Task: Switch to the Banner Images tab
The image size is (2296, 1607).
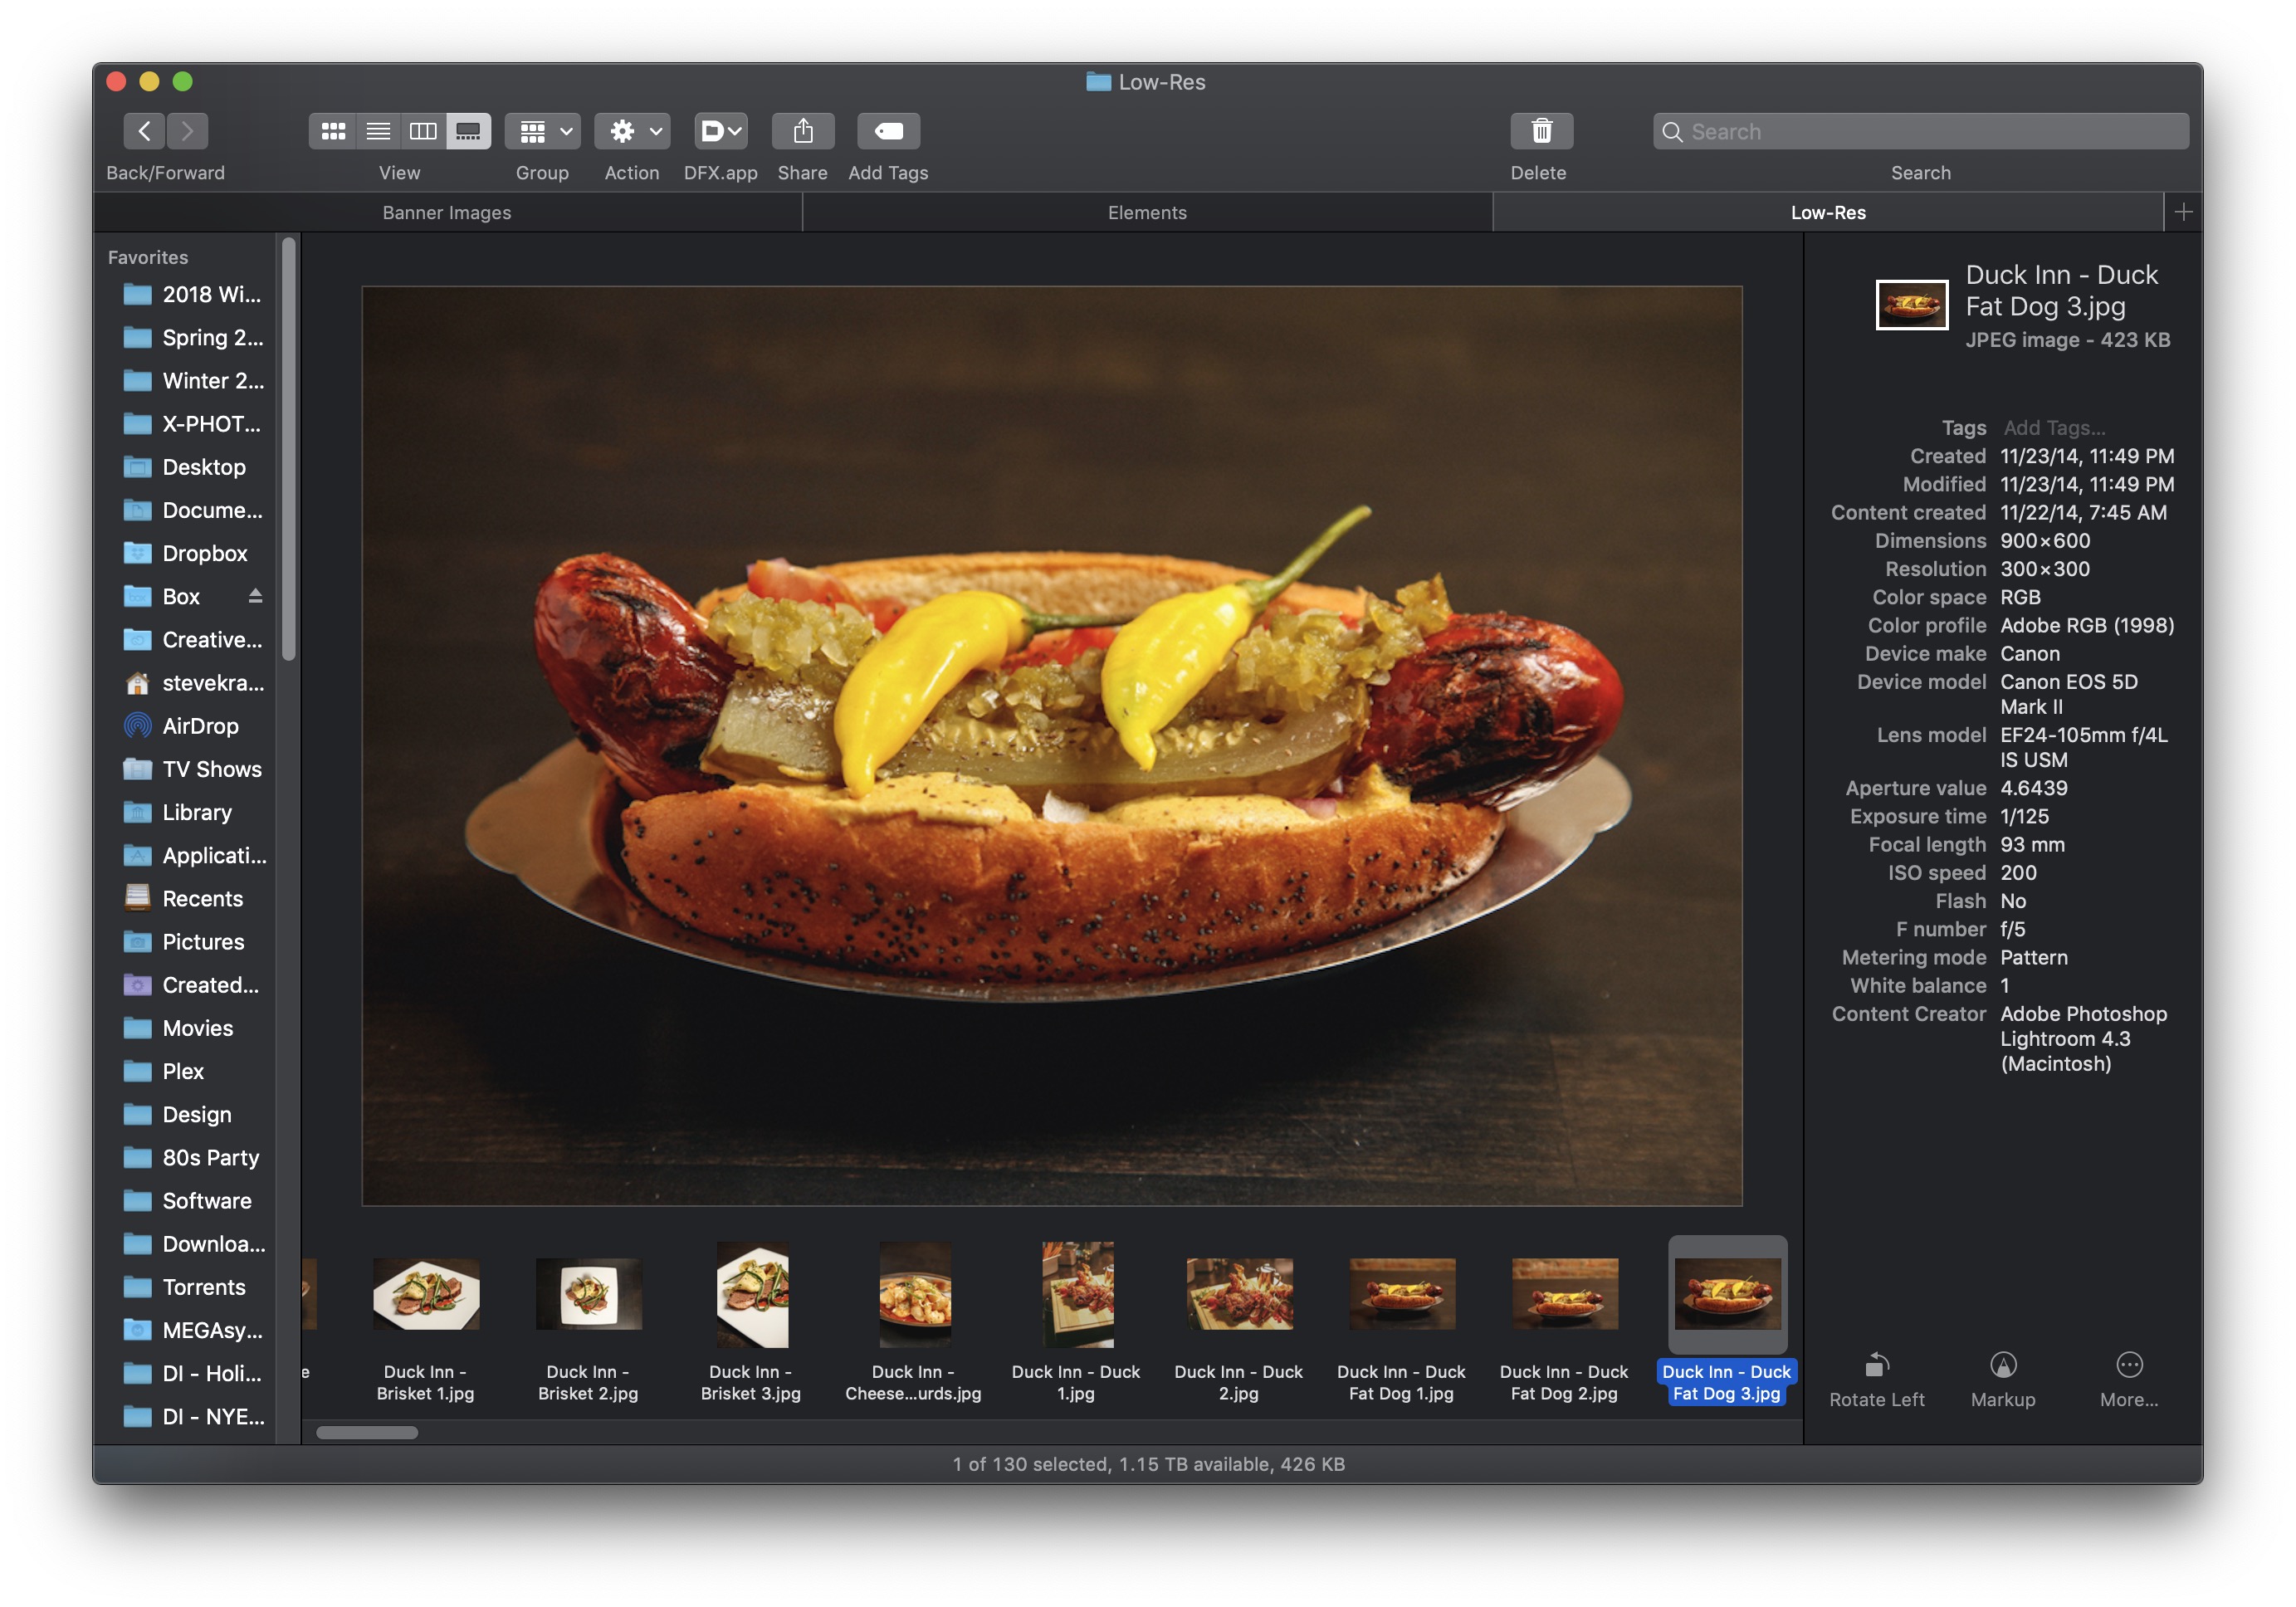Action: [x=447, y=212]
